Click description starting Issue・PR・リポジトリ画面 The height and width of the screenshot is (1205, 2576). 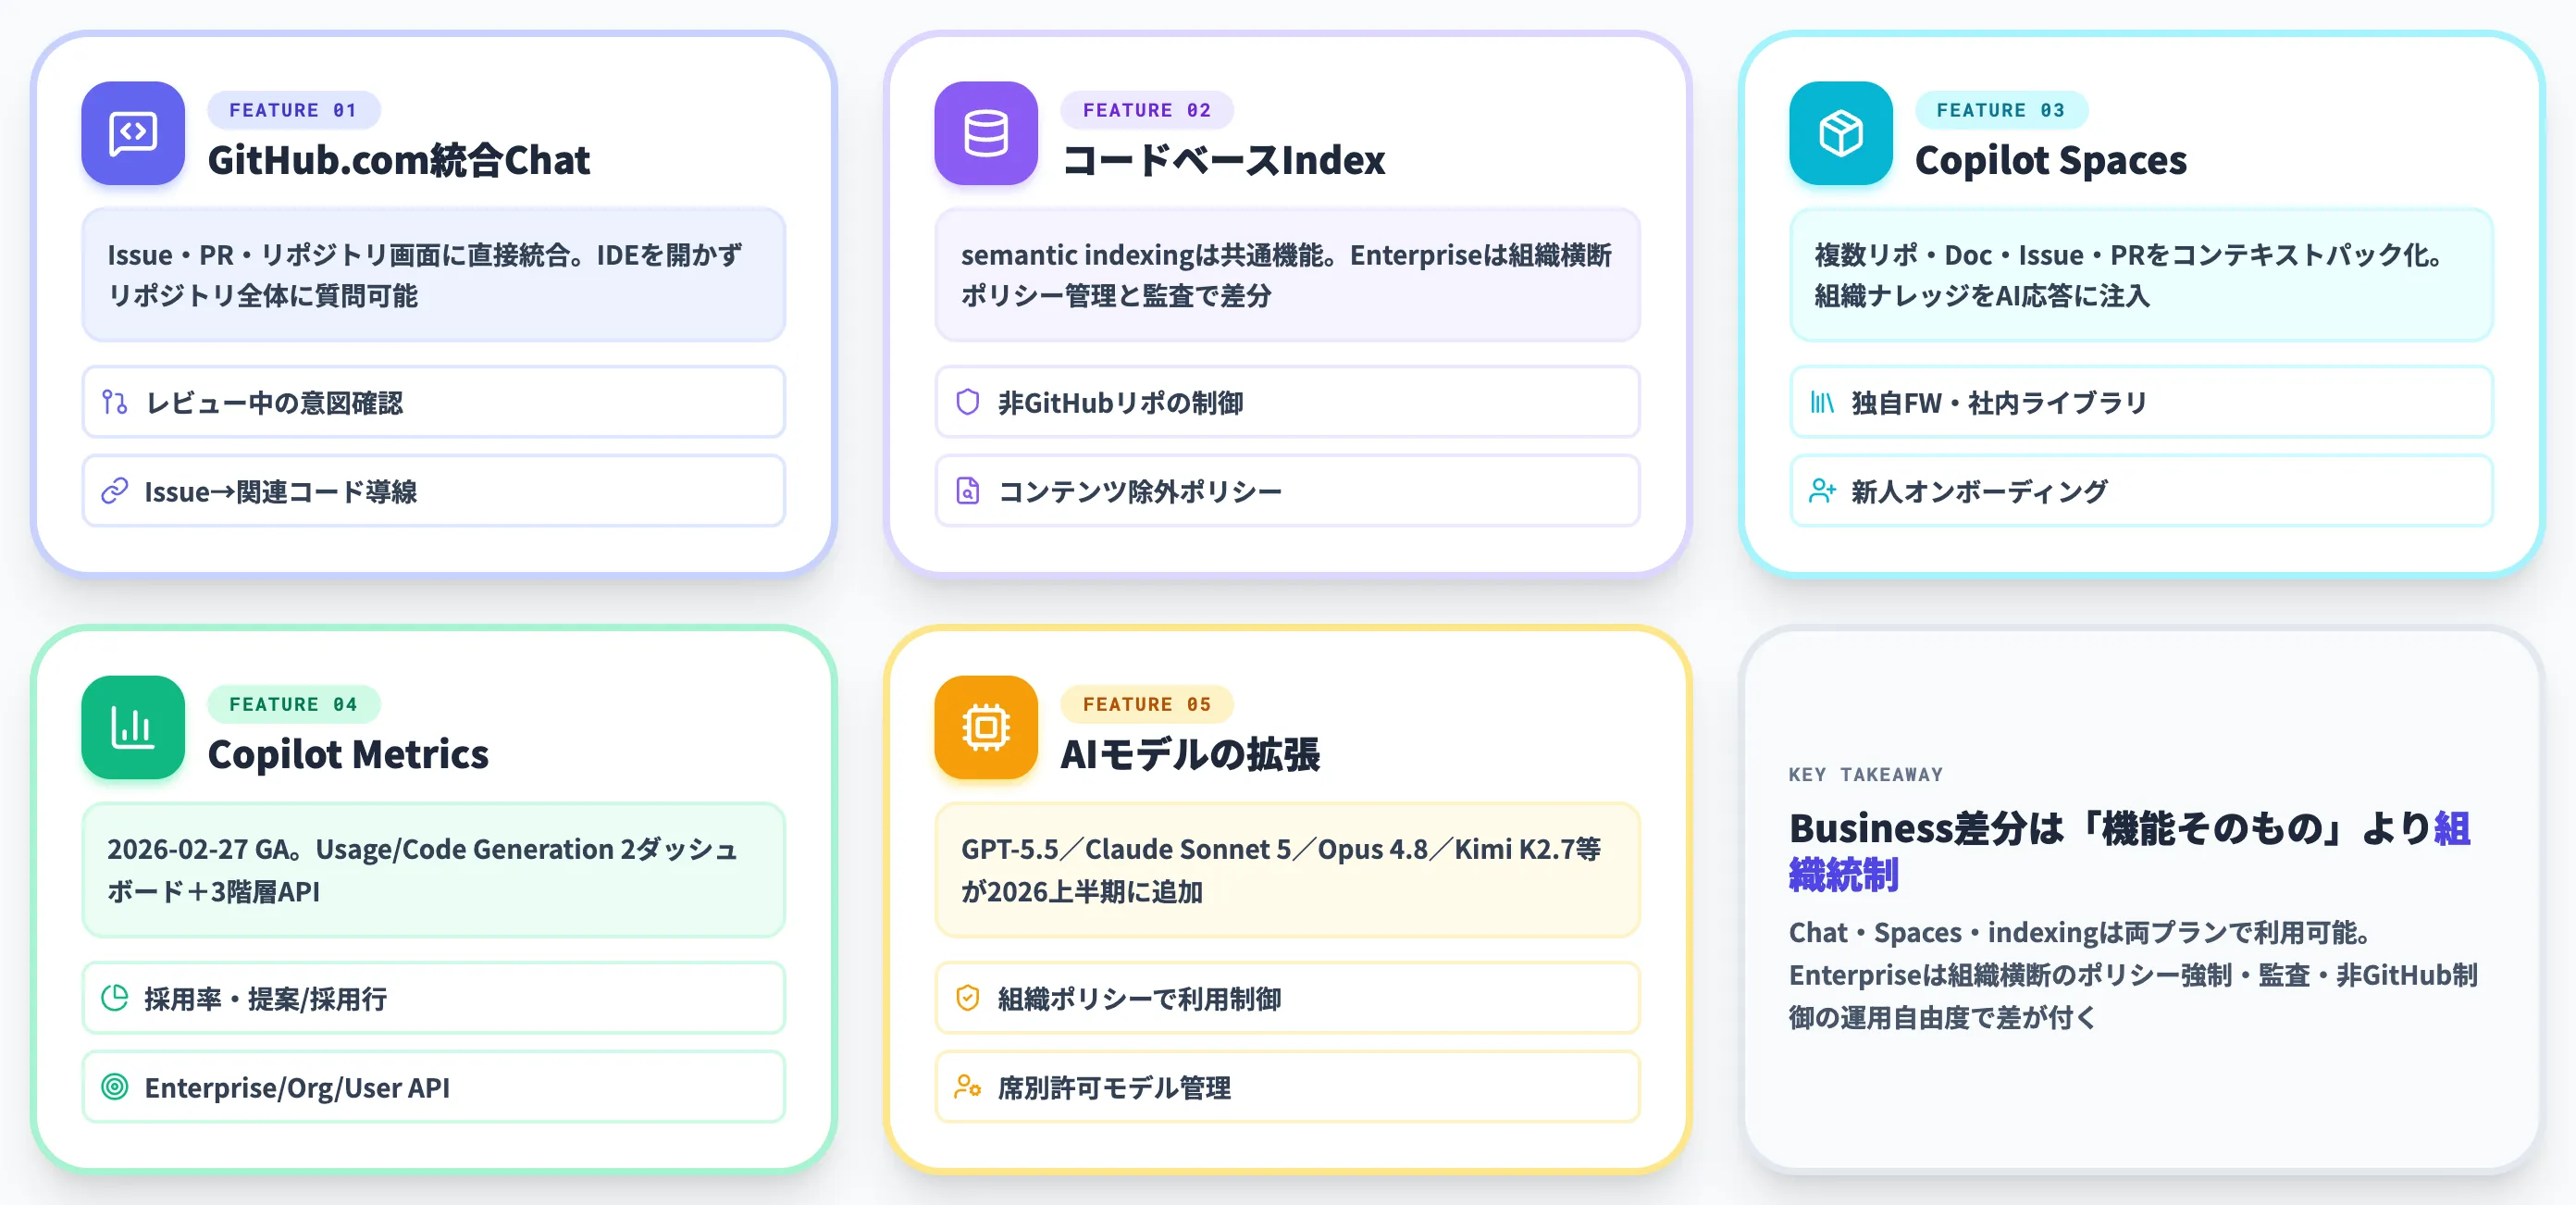(424, 275)
